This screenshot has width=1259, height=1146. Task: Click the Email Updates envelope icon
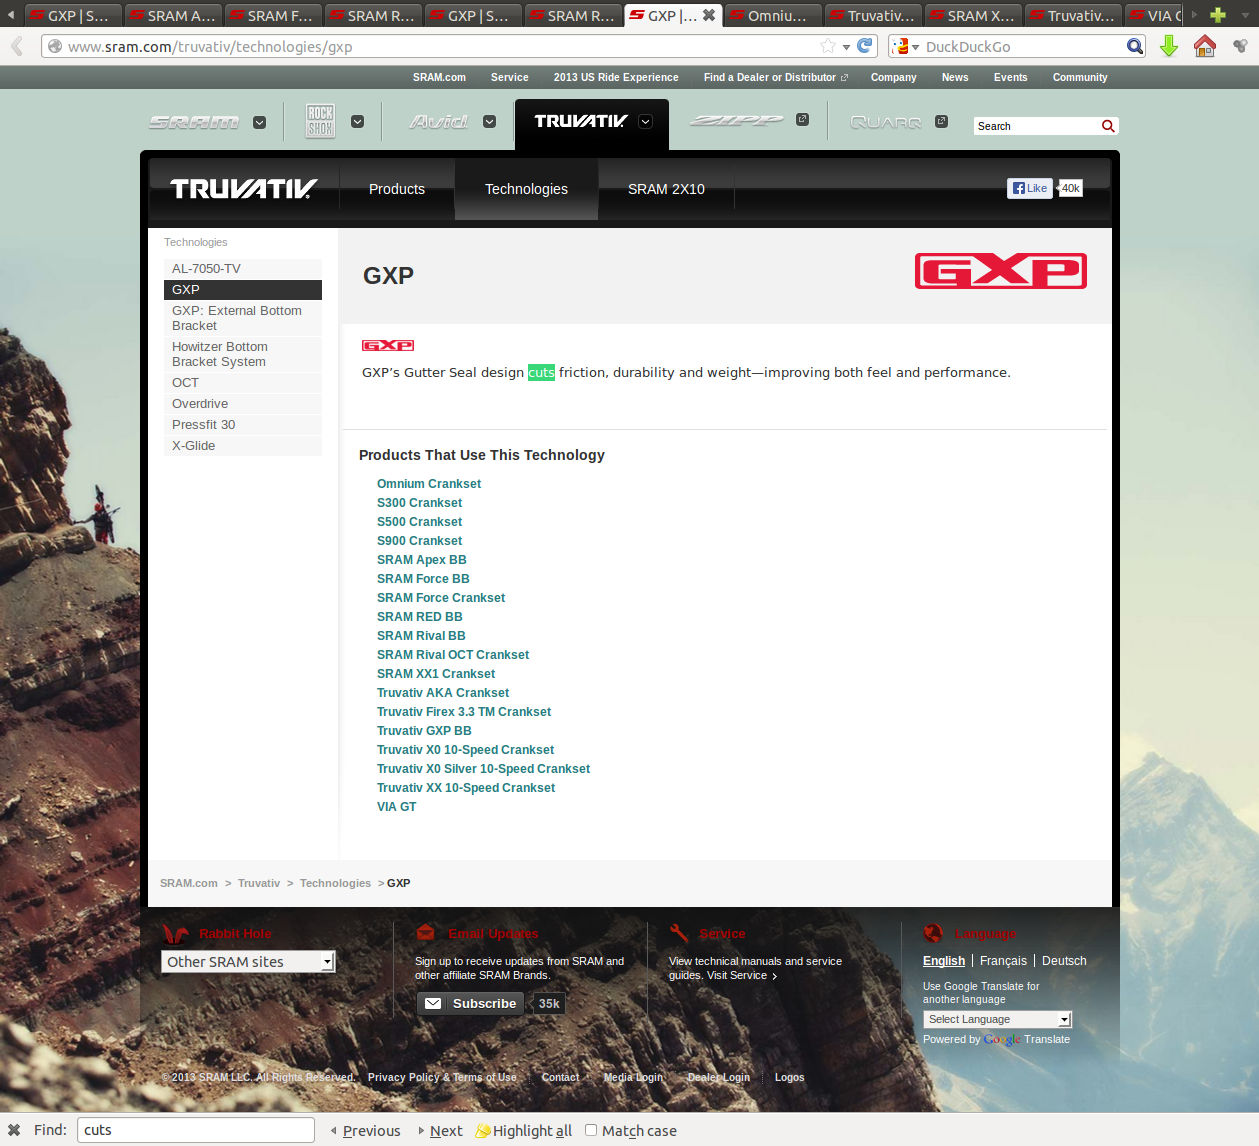[x=425, y=933]
